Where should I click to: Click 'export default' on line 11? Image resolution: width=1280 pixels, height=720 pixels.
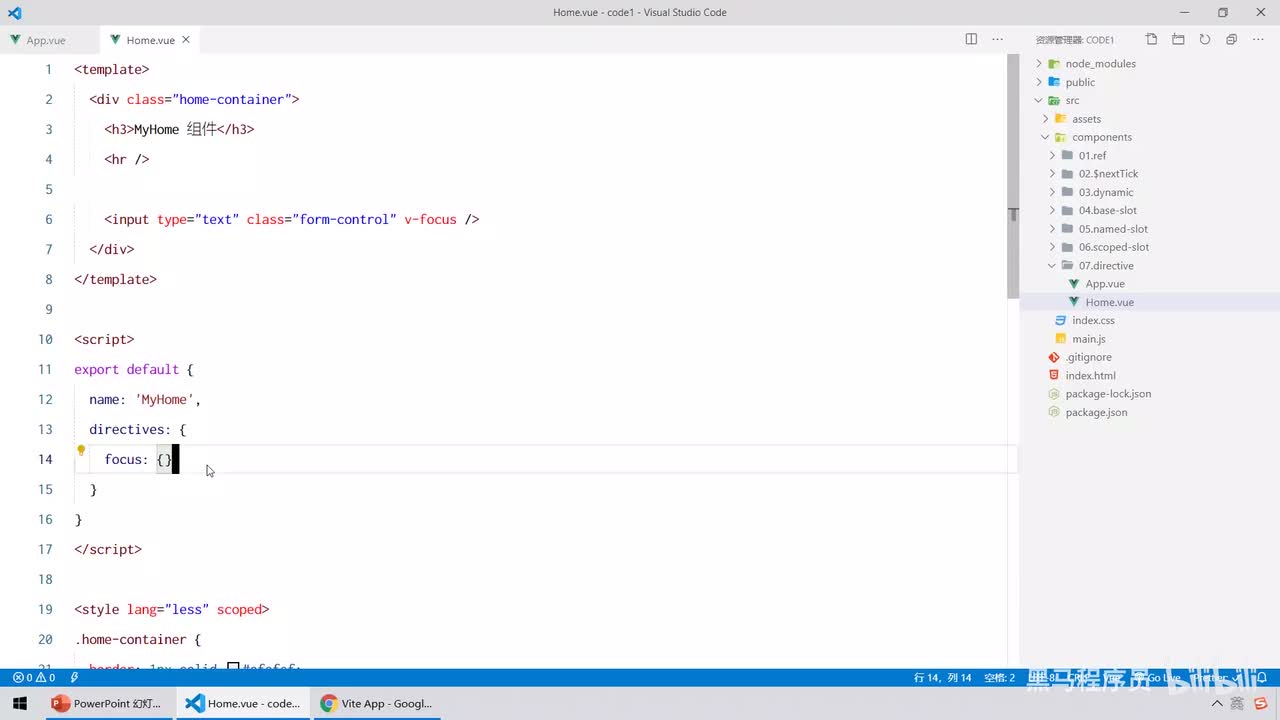[x=126, y=369]
